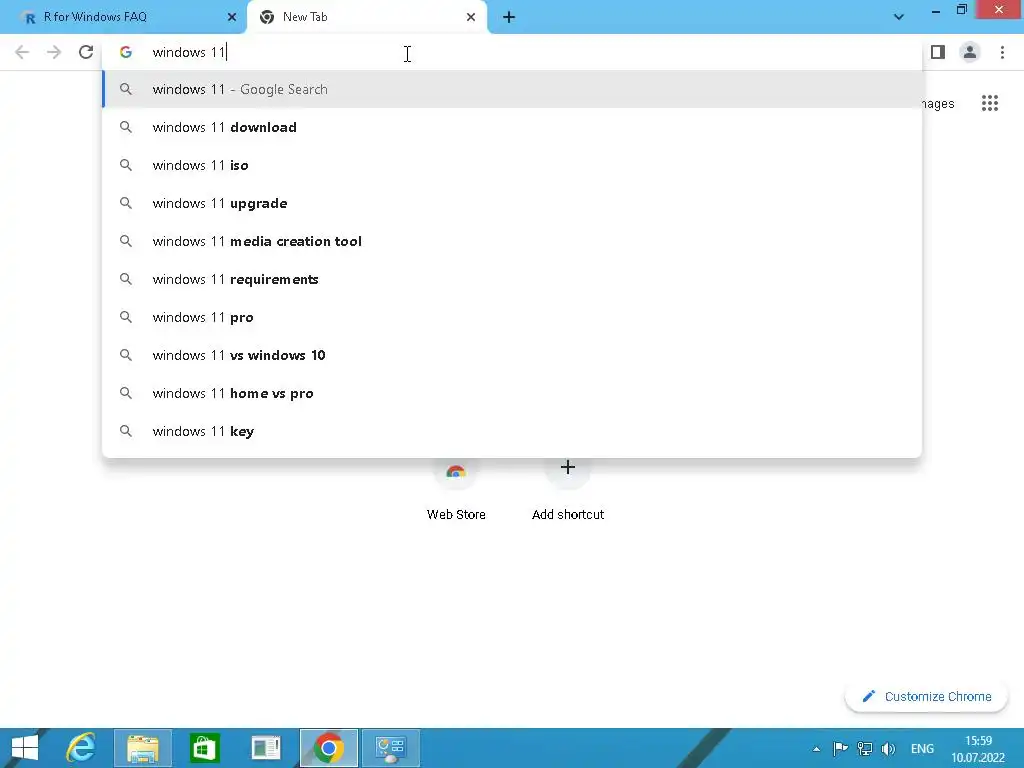This screenshot has width=1024, height=768.
Task: Pick windows 11 requirements suggestion
Action: pyautogui.click(x=512, y=279)
